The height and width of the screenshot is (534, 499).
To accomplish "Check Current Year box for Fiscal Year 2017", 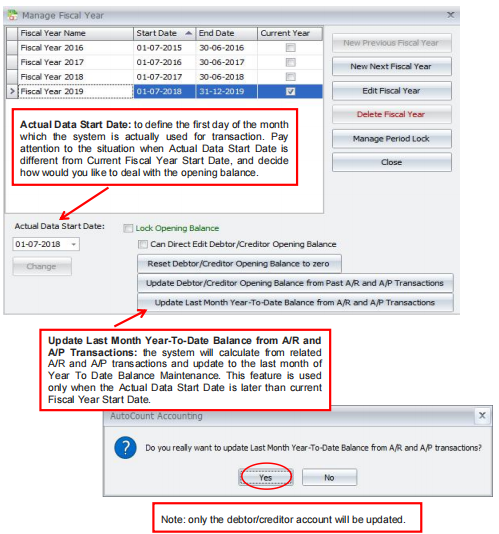I will click(x=291, y=62).
